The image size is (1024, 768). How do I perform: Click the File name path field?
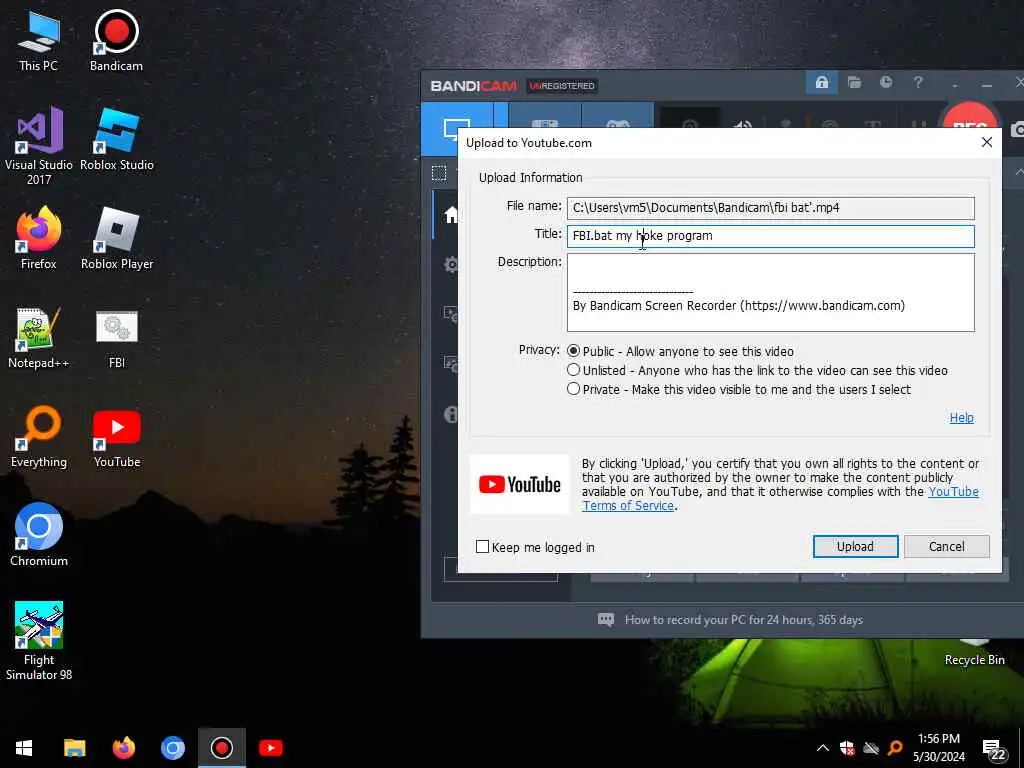771,208
